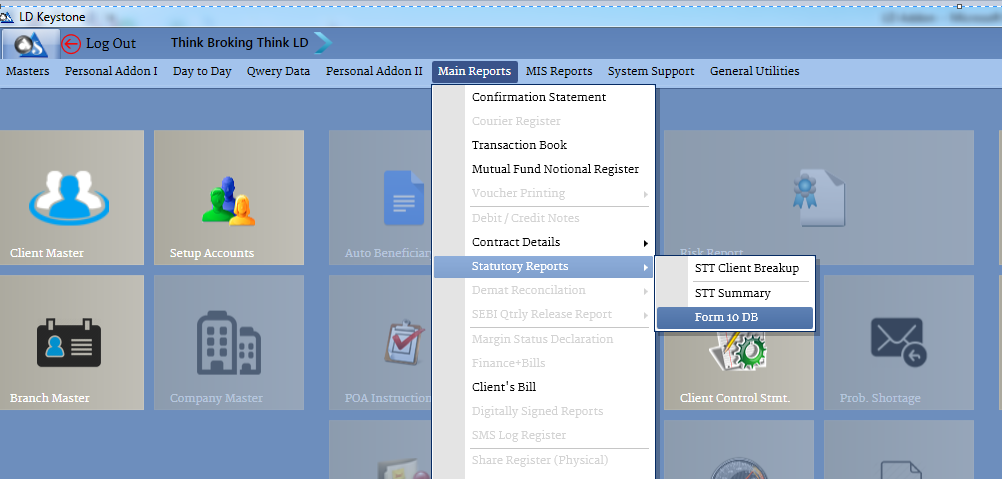
Task: Open the Day to Day menu
Action: pyautogui.click(x=202, y=72)
